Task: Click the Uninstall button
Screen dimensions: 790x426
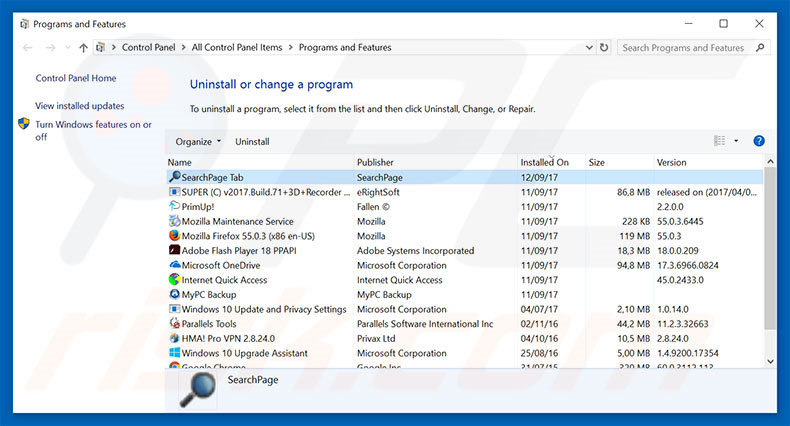Action: (x=252, y=142)
